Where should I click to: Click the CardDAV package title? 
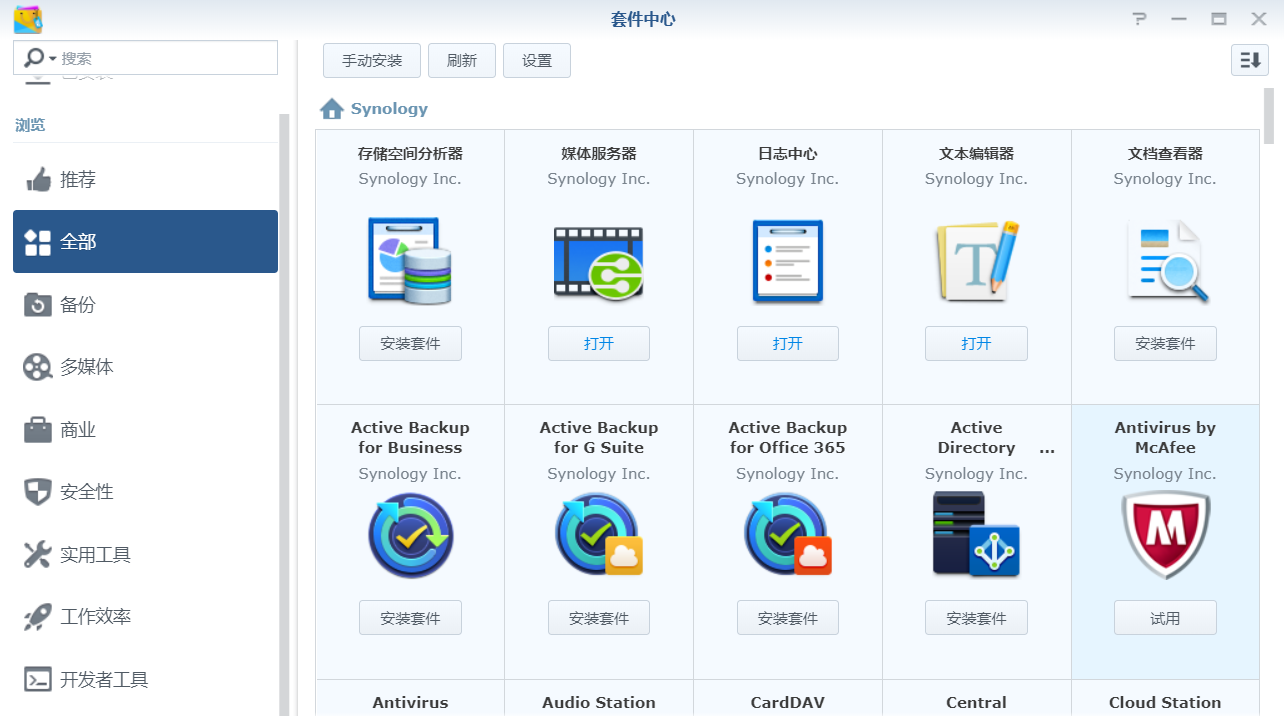[787, 703]
